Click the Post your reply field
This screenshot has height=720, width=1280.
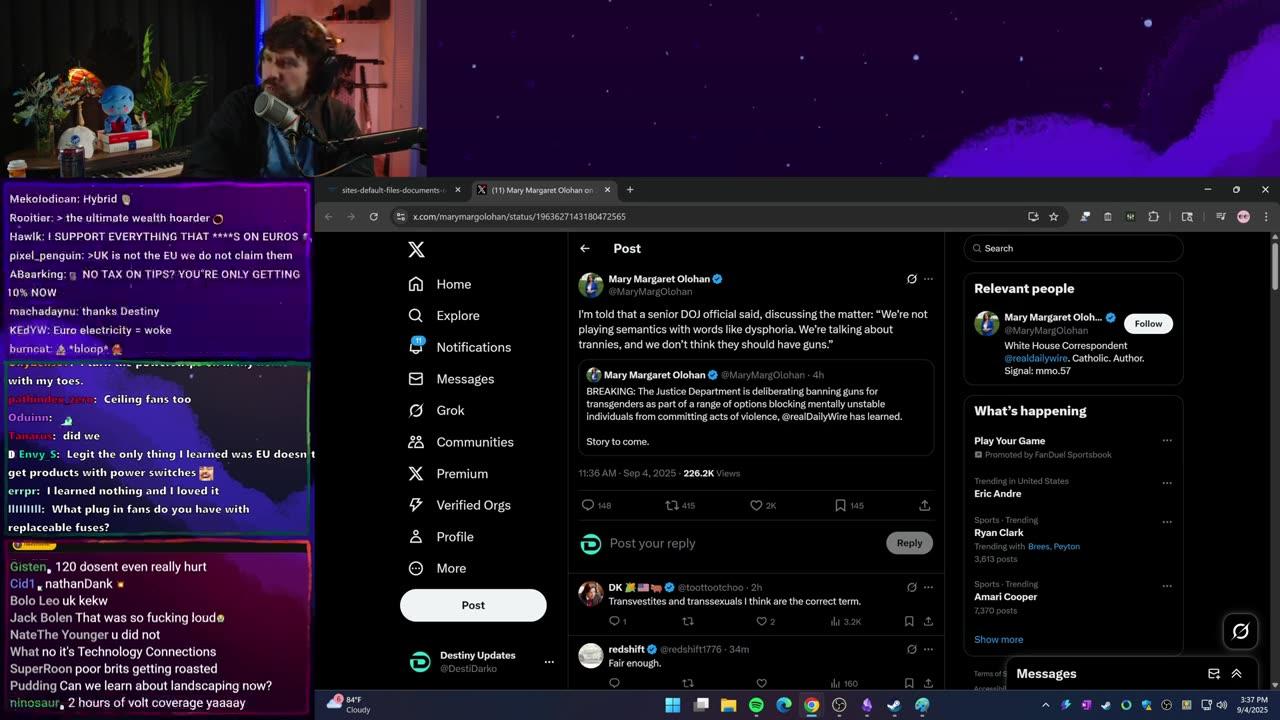[x=740, y=543]
